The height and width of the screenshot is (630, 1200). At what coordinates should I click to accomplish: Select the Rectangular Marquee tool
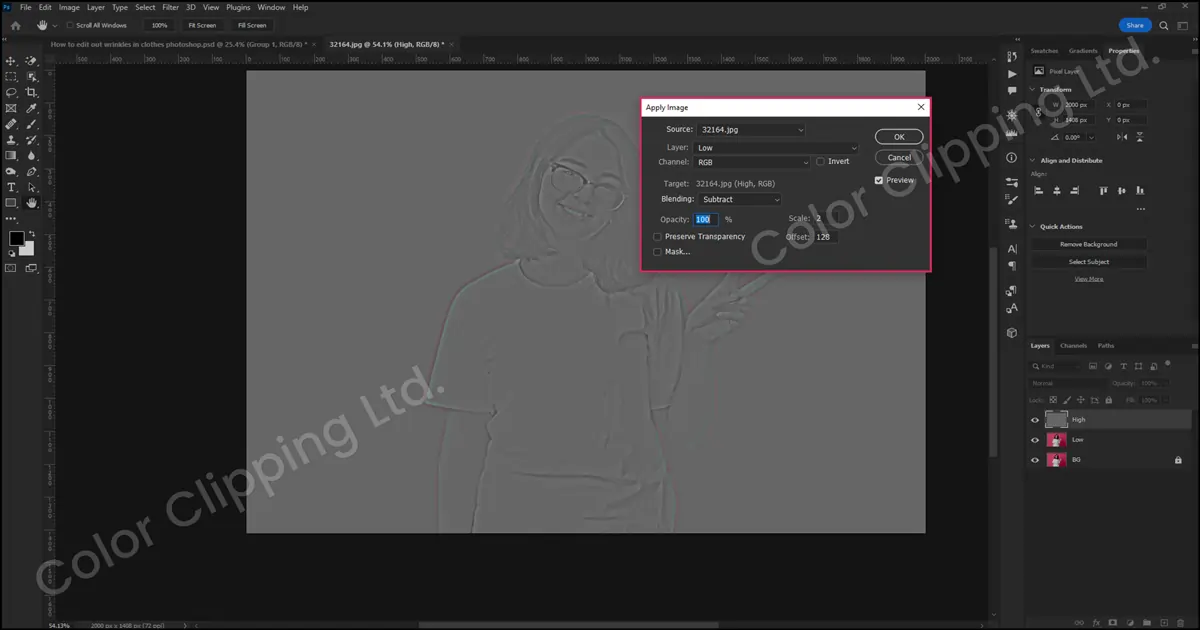11,76
